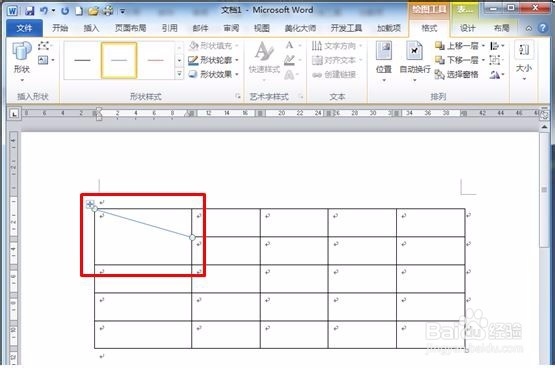Open the 形状轮廓 dropdown arrow
Screen dimensions: 555x368
pos(237,60)
